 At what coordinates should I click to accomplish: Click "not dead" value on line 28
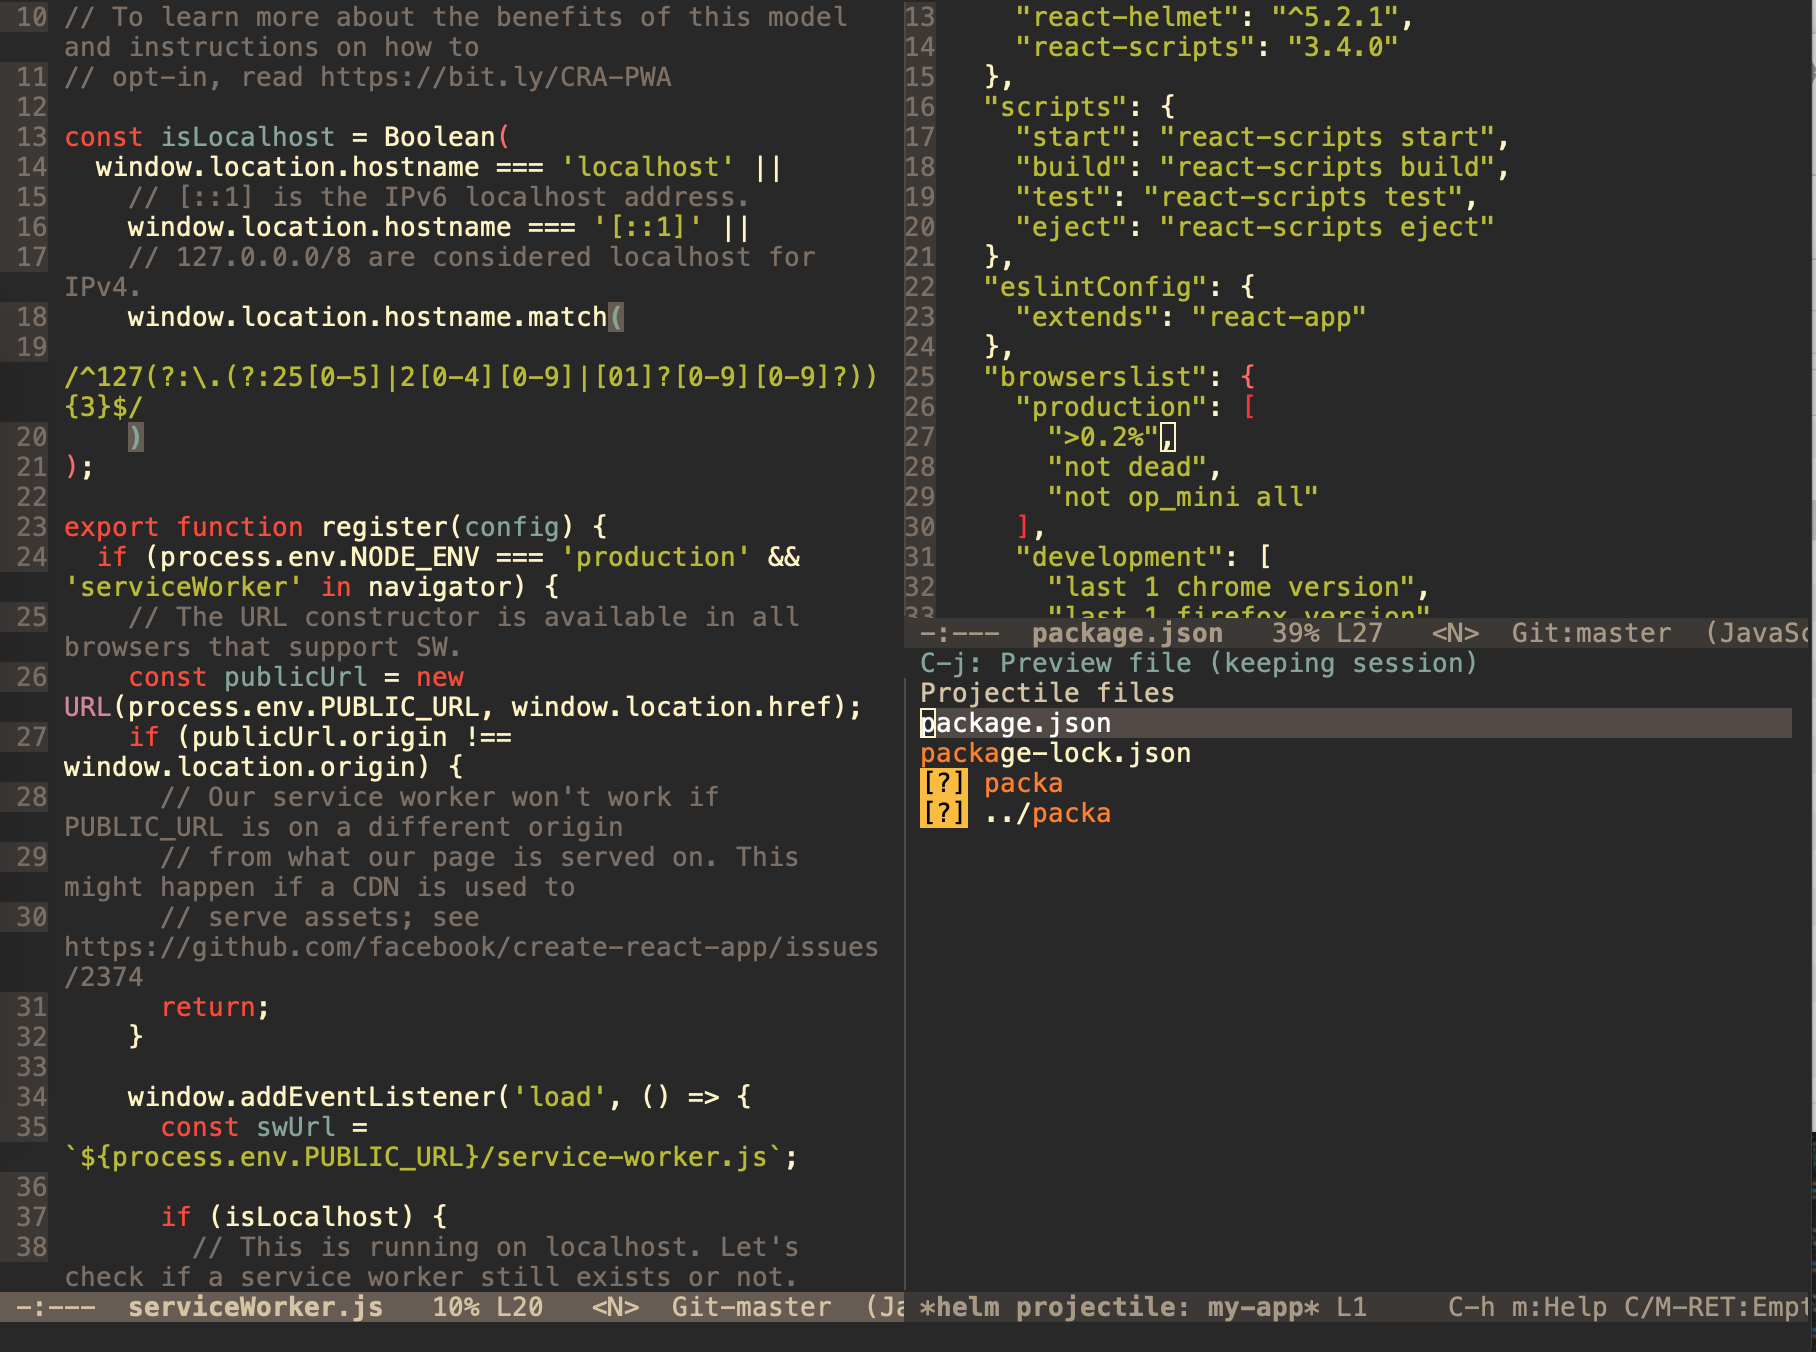(x=1127, y=467)
